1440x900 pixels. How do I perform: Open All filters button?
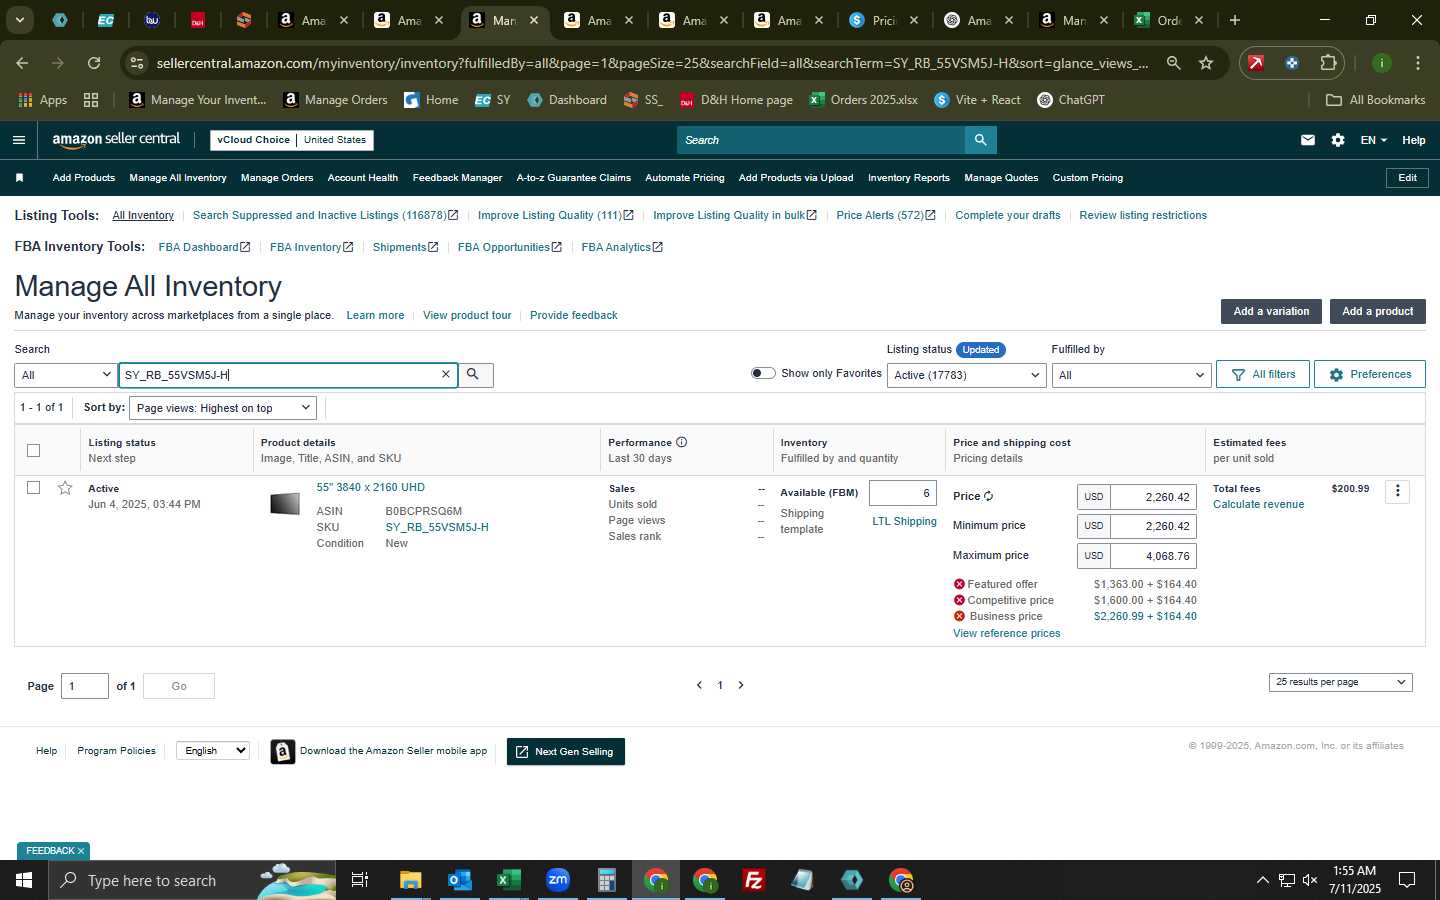point(1263,374)
